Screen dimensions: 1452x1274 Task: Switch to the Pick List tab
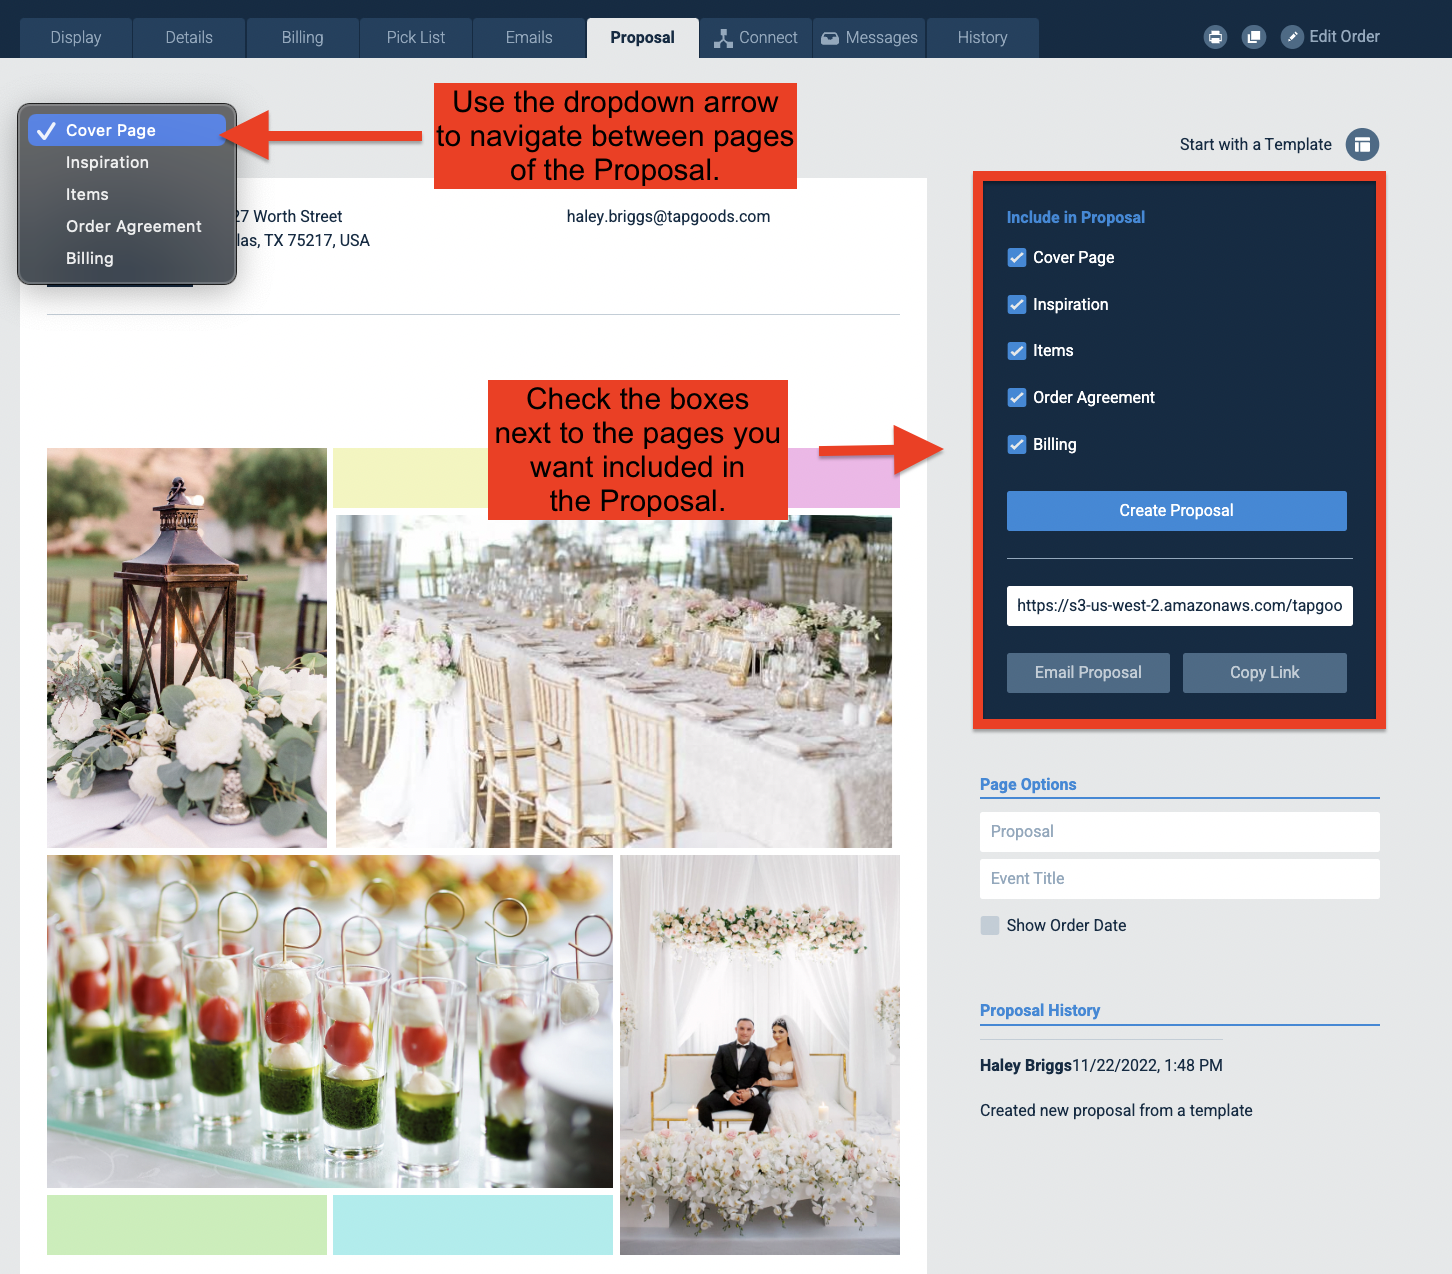tap(415, 37)
